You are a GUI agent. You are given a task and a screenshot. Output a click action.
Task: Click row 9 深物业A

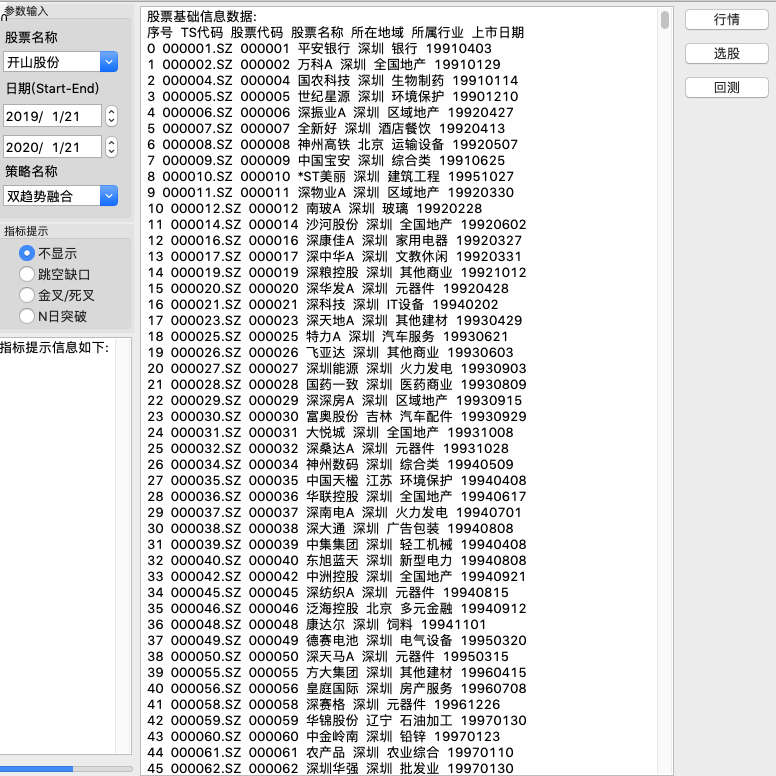tap(331, 193)
